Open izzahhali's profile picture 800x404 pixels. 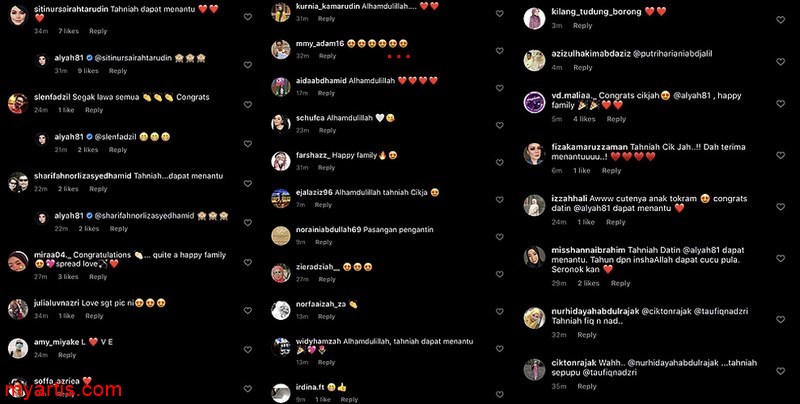tap(534, 205)
